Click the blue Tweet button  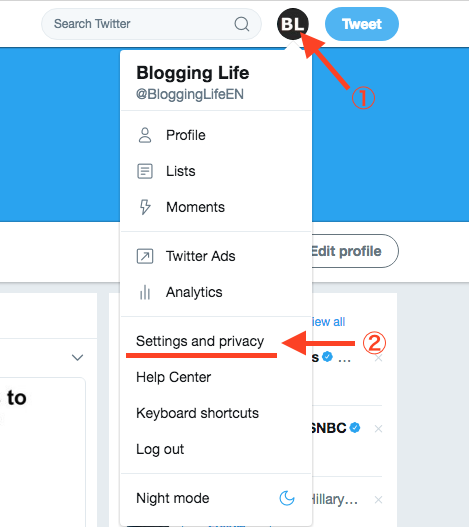coord(362,24)
